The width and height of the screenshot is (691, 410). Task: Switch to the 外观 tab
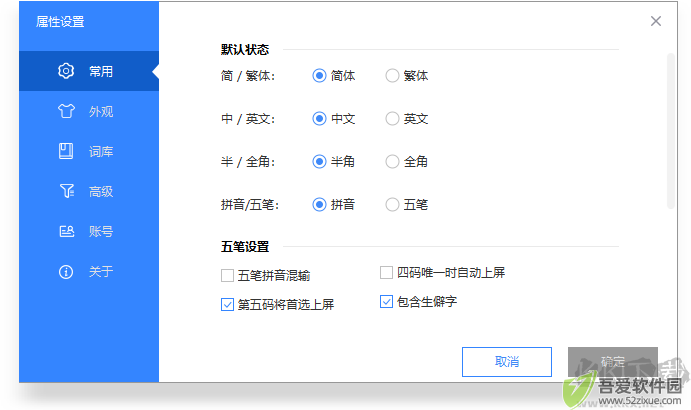pyautogui.click(x=89, y=111)
